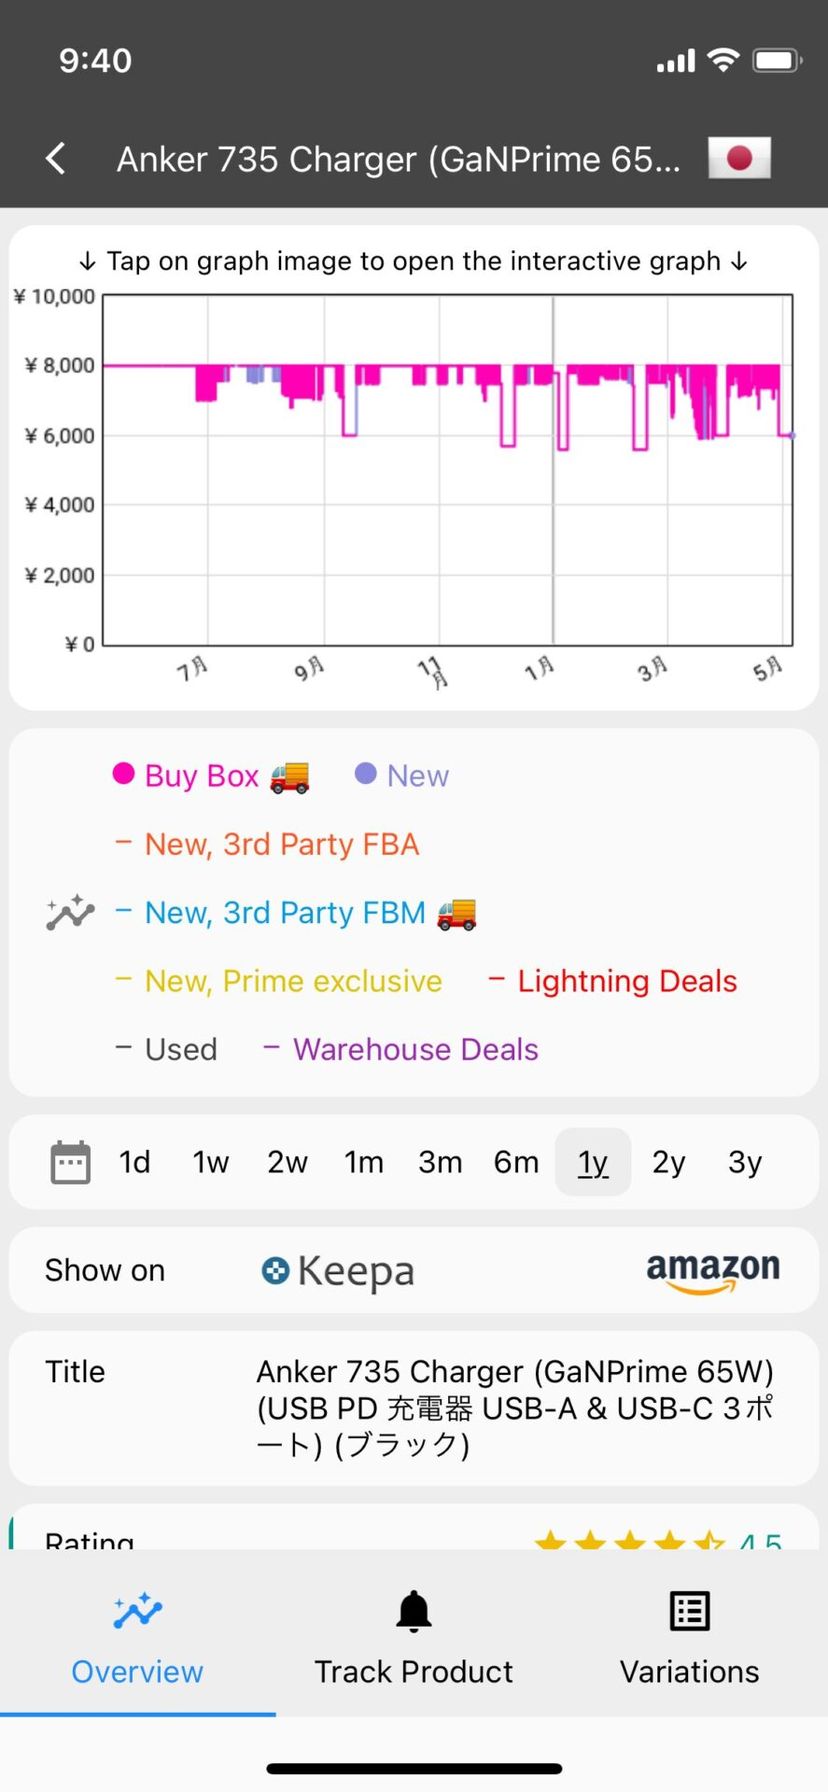
Task: Tap the Japan flag marketplace icon
Action: click(739, 158)
